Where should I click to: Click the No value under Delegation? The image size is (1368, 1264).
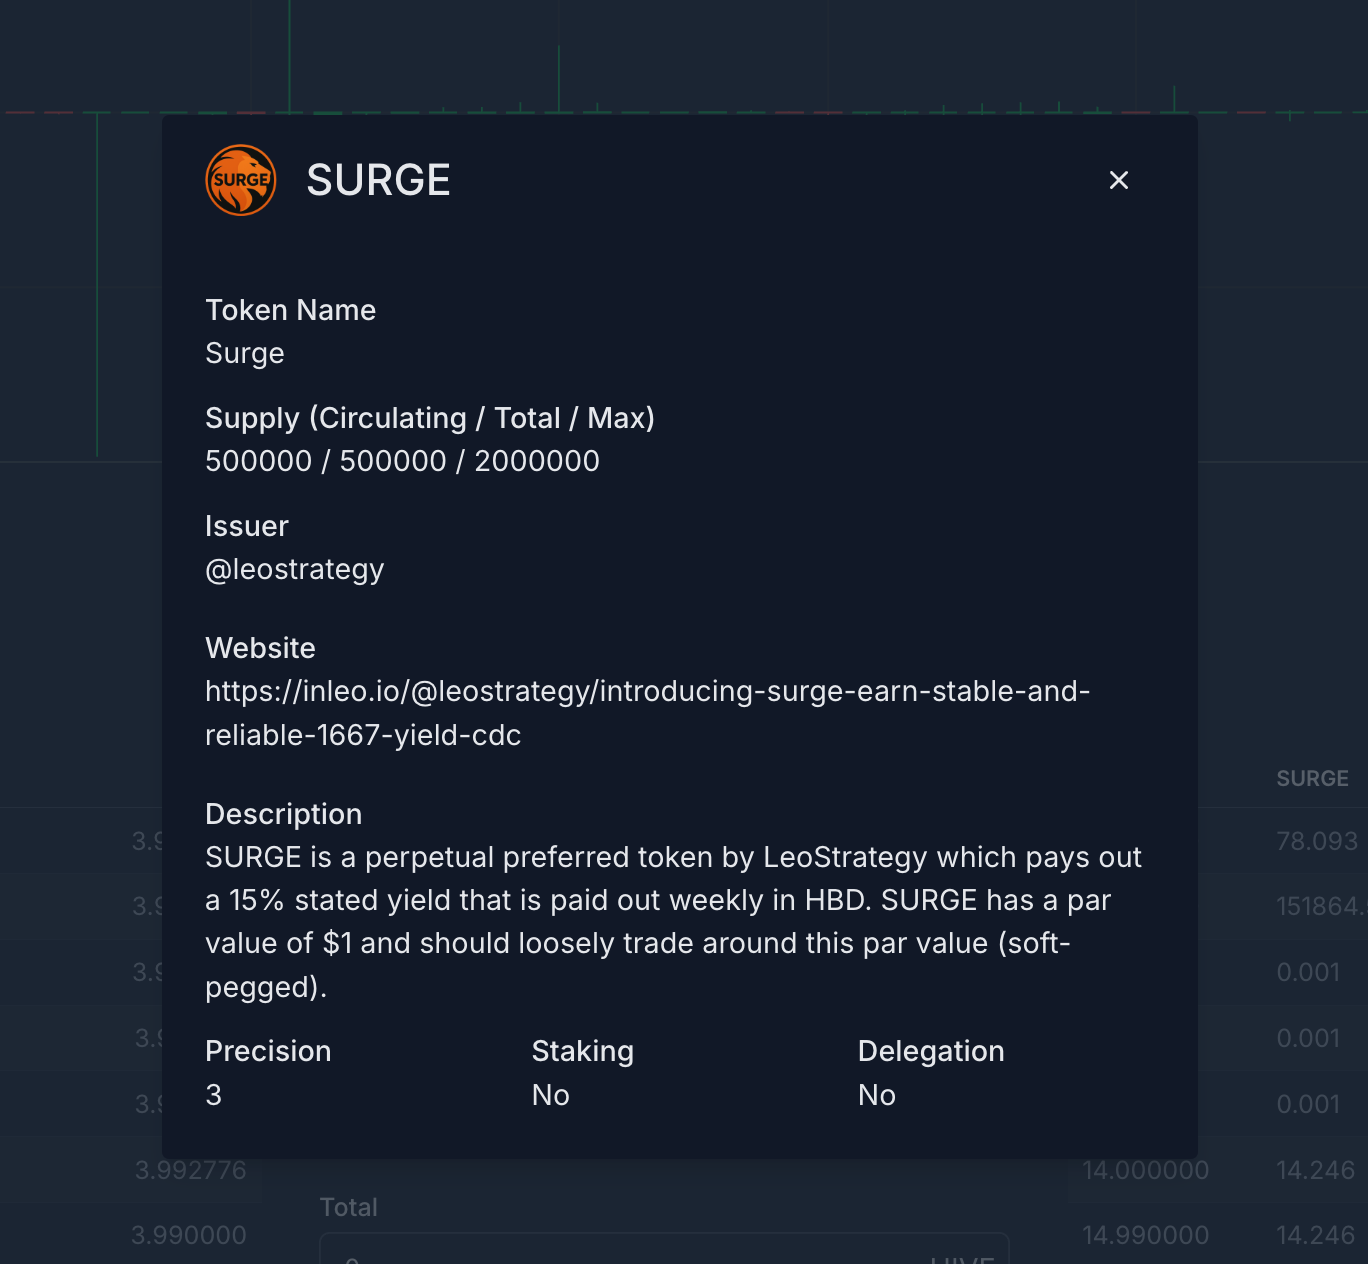877,1095
